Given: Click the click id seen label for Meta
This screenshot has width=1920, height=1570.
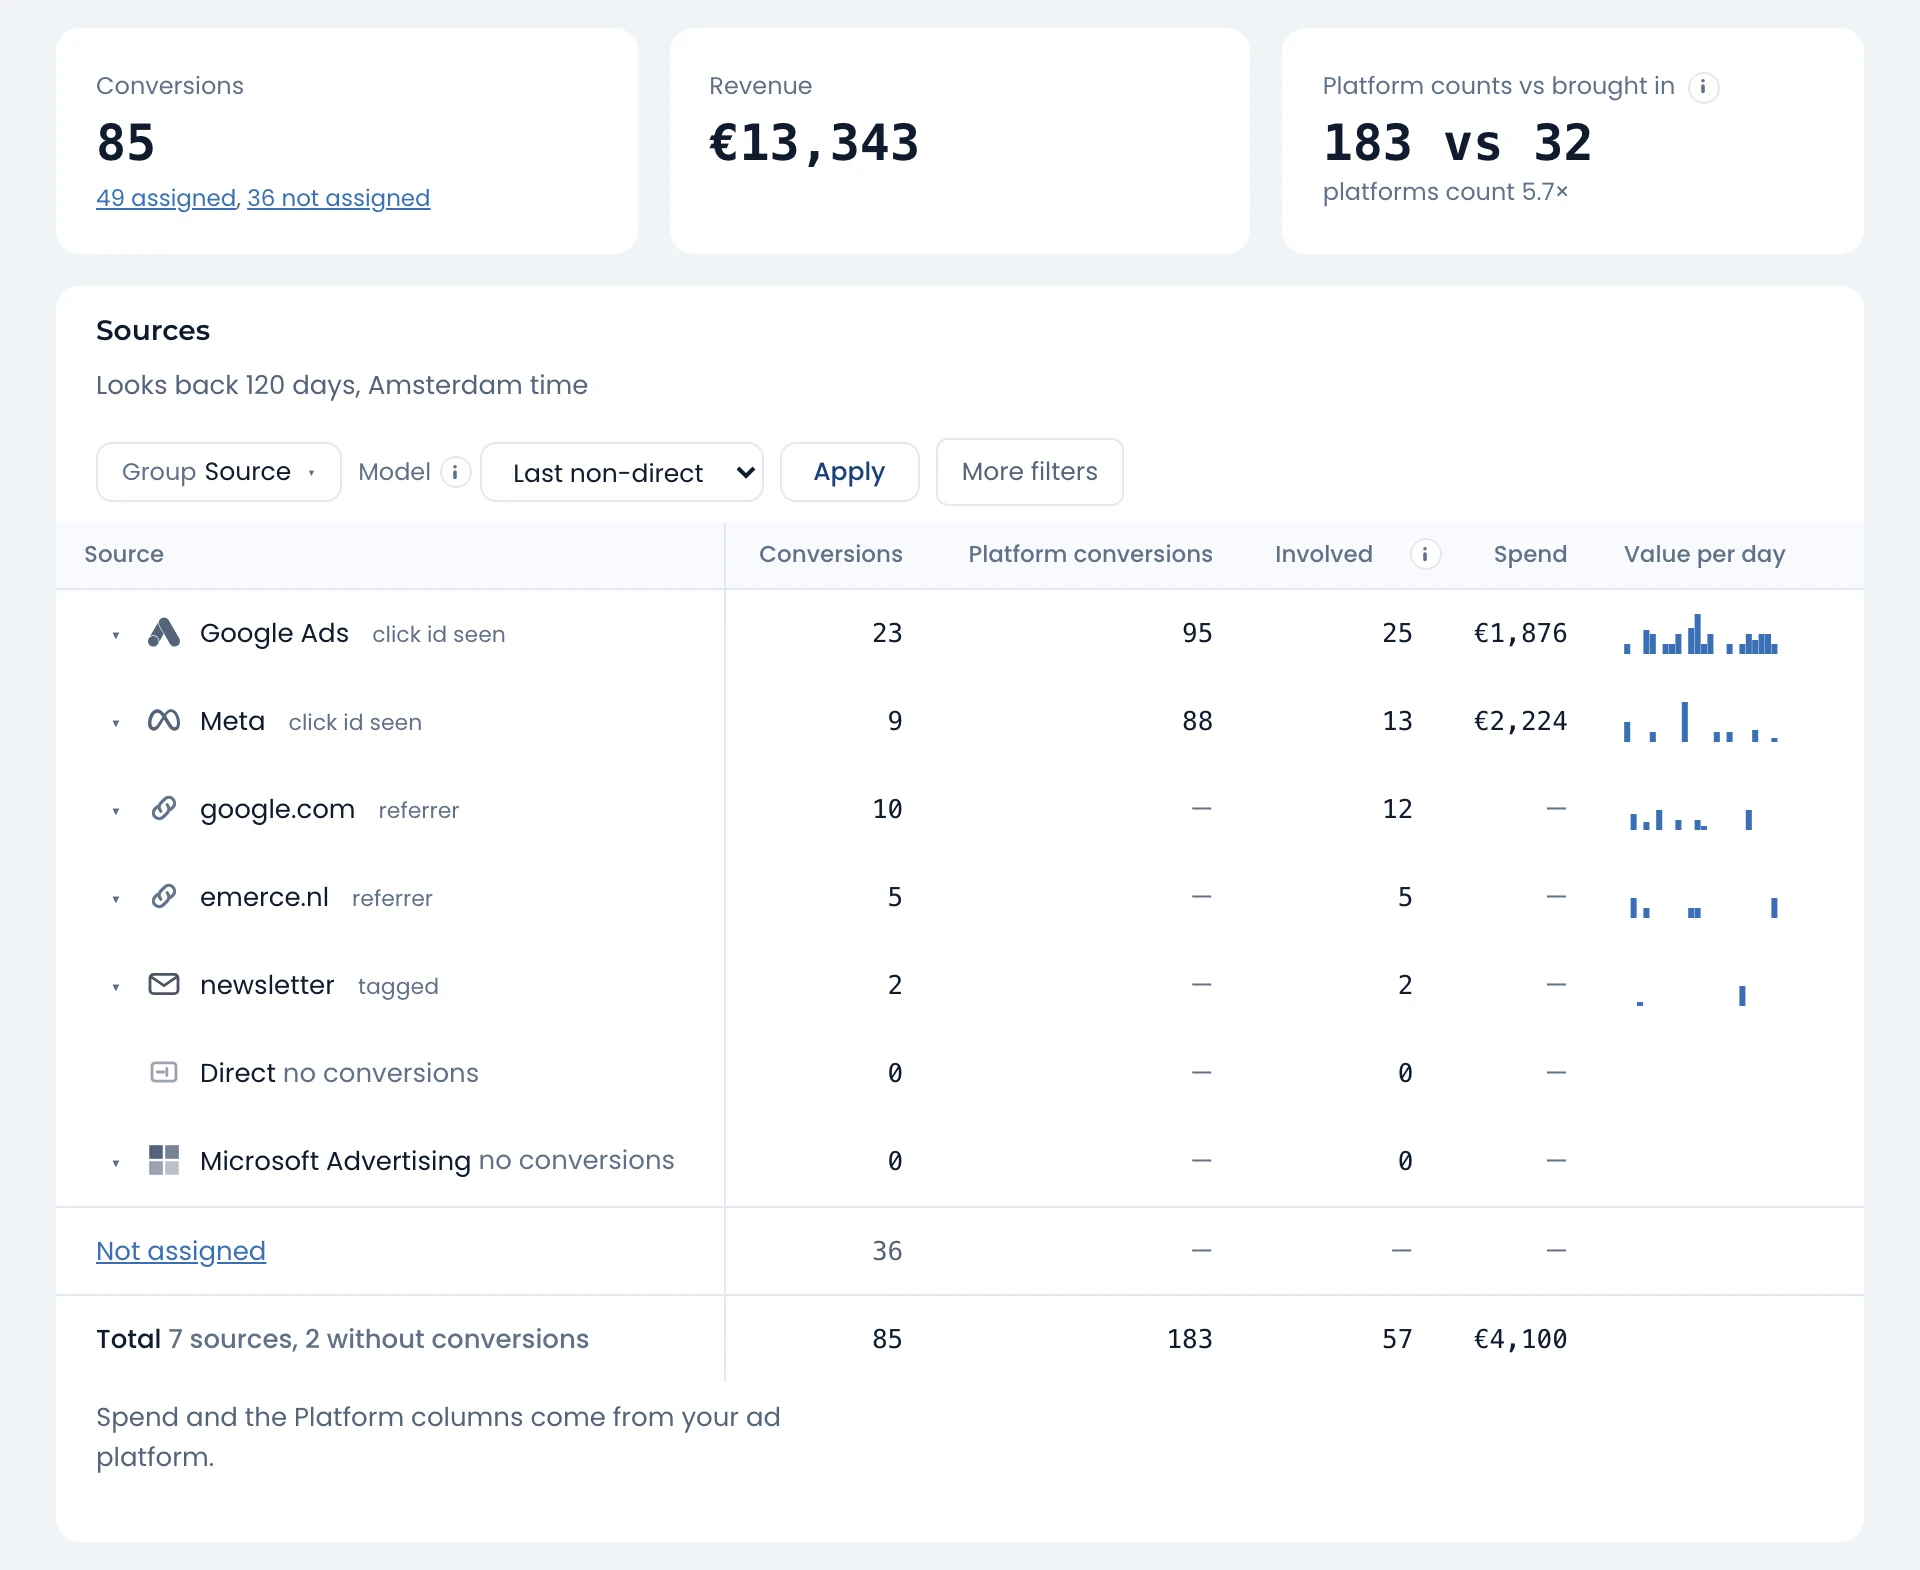Looking at the screenshot, I should click(x=355, y=722).
